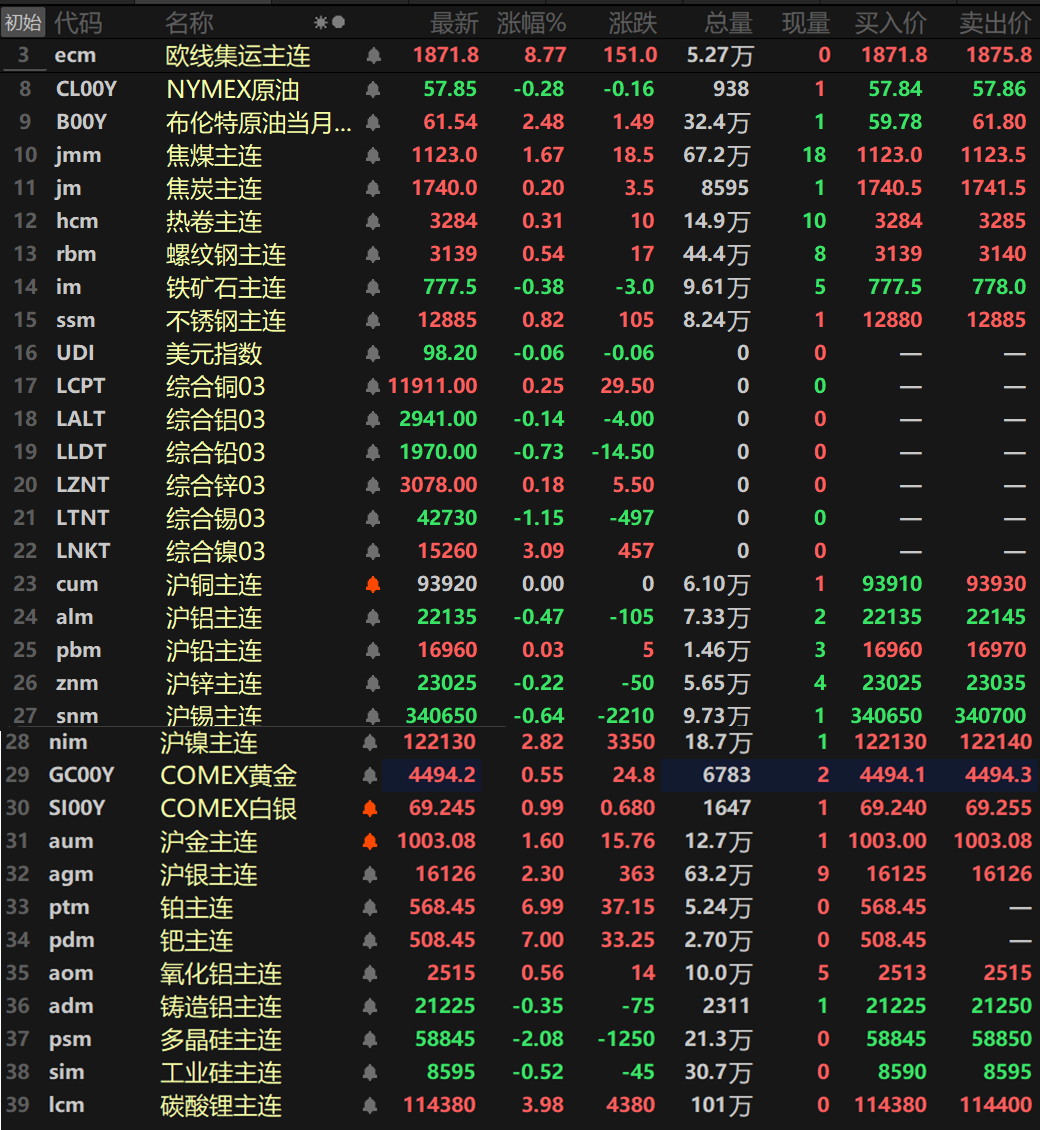This screenshot has width=1040, height=1130.
Task: Sort by the 最新 column header
Action: pos(454,22)
